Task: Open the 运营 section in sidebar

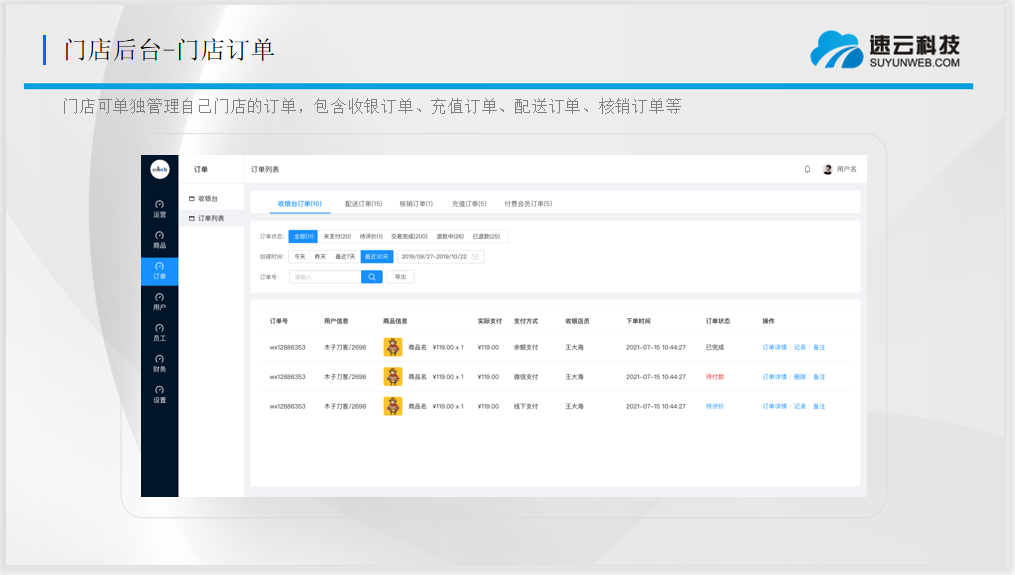Action: (x=160, y=208)
